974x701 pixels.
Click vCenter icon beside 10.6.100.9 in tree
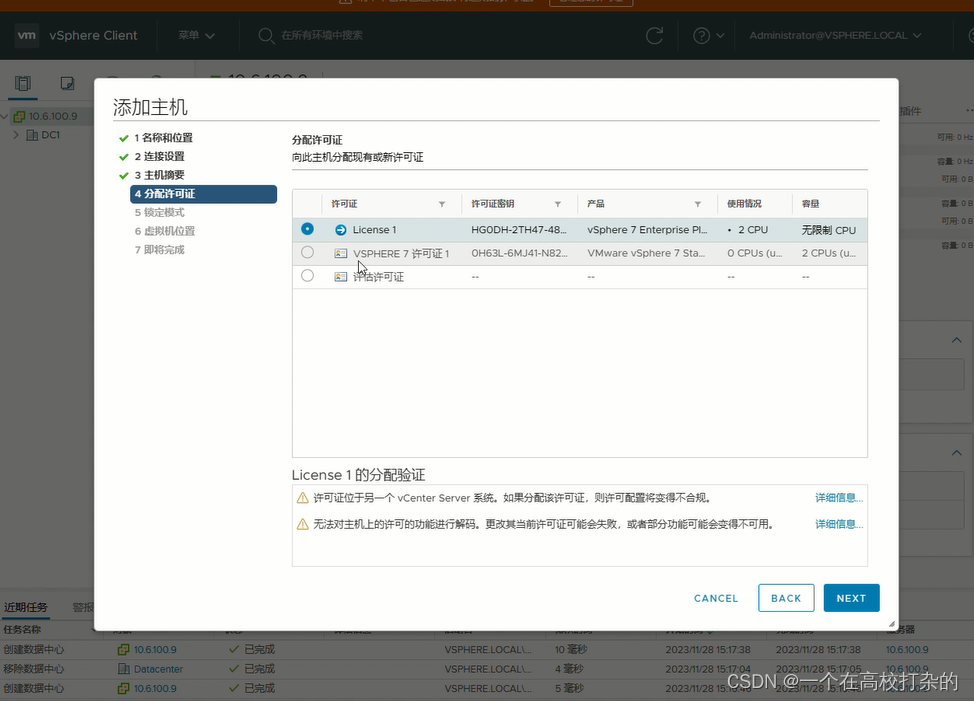19,116
